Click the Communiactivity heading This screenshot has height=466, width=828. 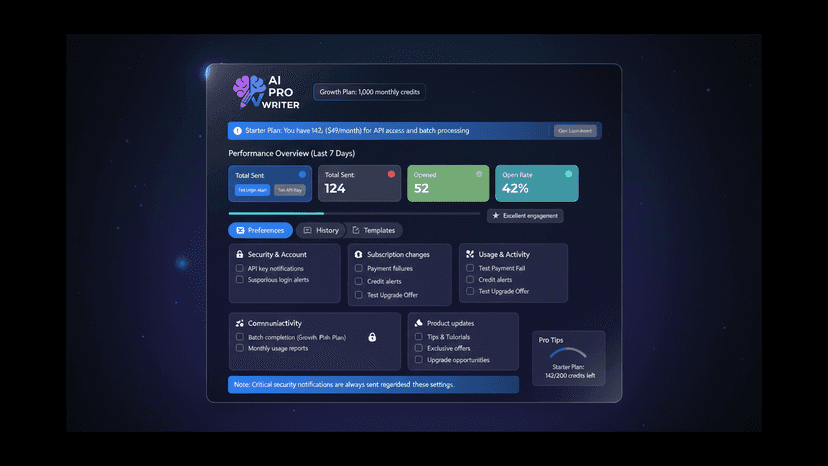click(275, 323)
